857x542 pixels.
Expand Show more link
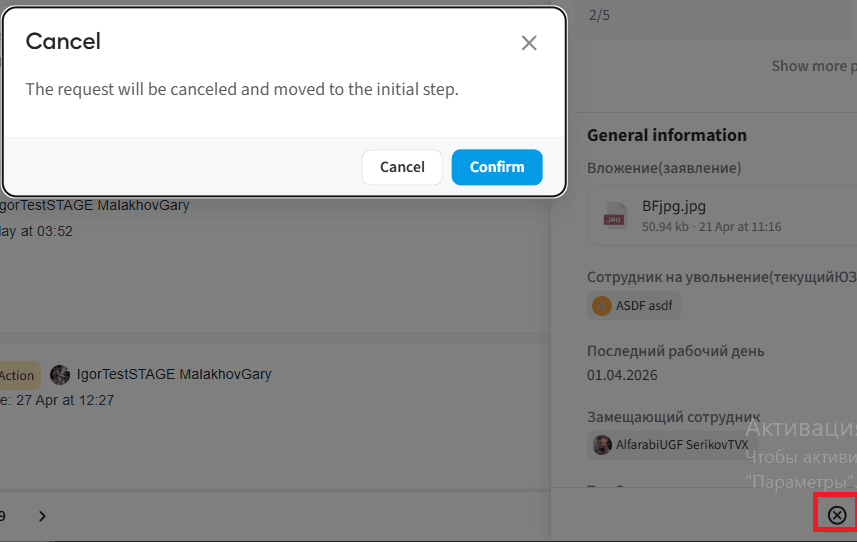coord(813,66)
